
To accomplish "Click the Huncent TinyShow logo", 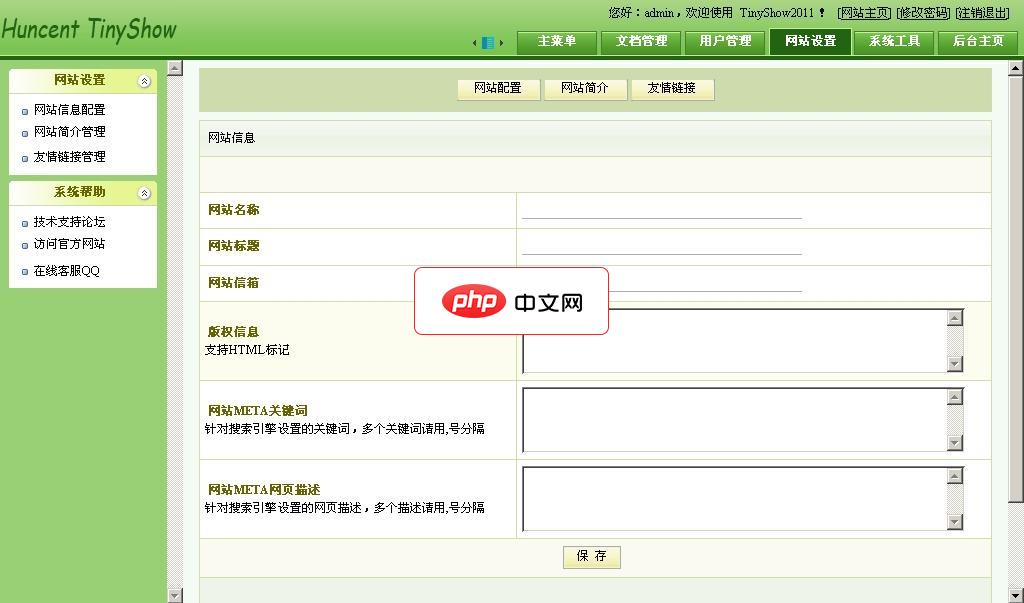I will (89, 29).
